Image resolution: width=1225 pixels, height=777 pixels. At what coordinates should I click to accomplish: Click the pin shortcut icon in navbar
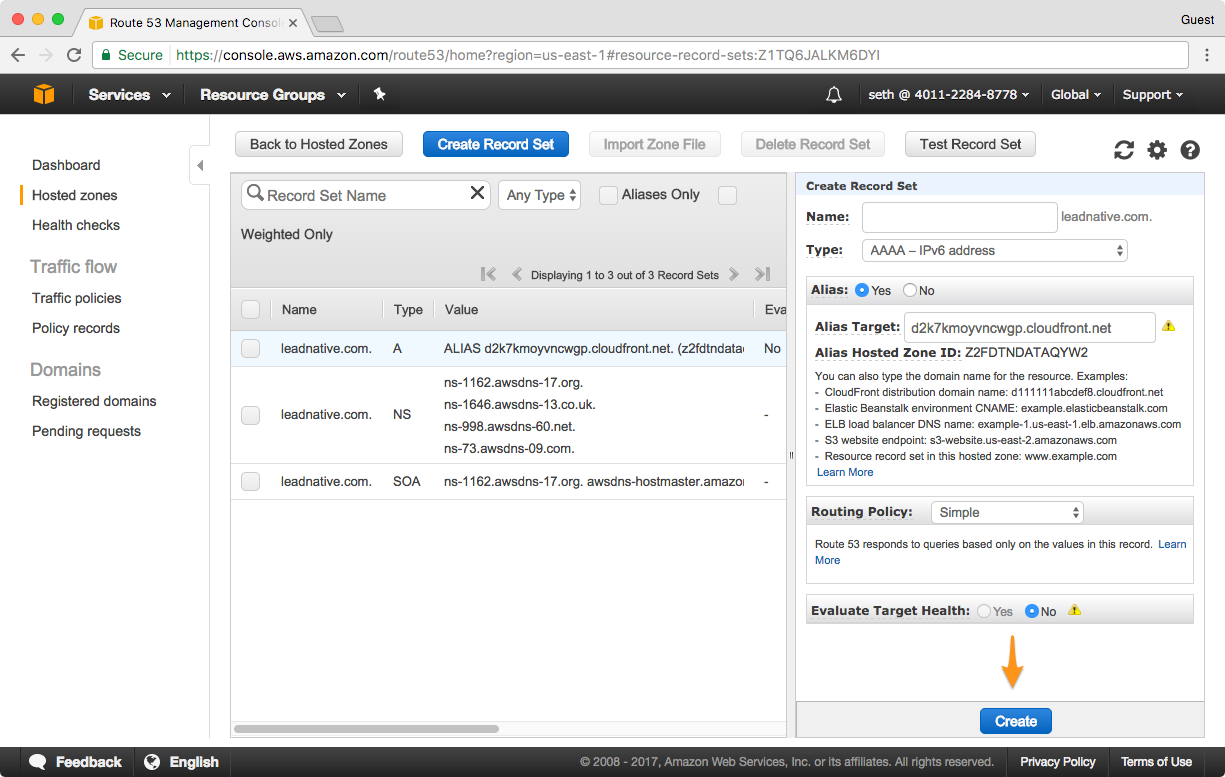pyautogui.click(x=379, y=94)
